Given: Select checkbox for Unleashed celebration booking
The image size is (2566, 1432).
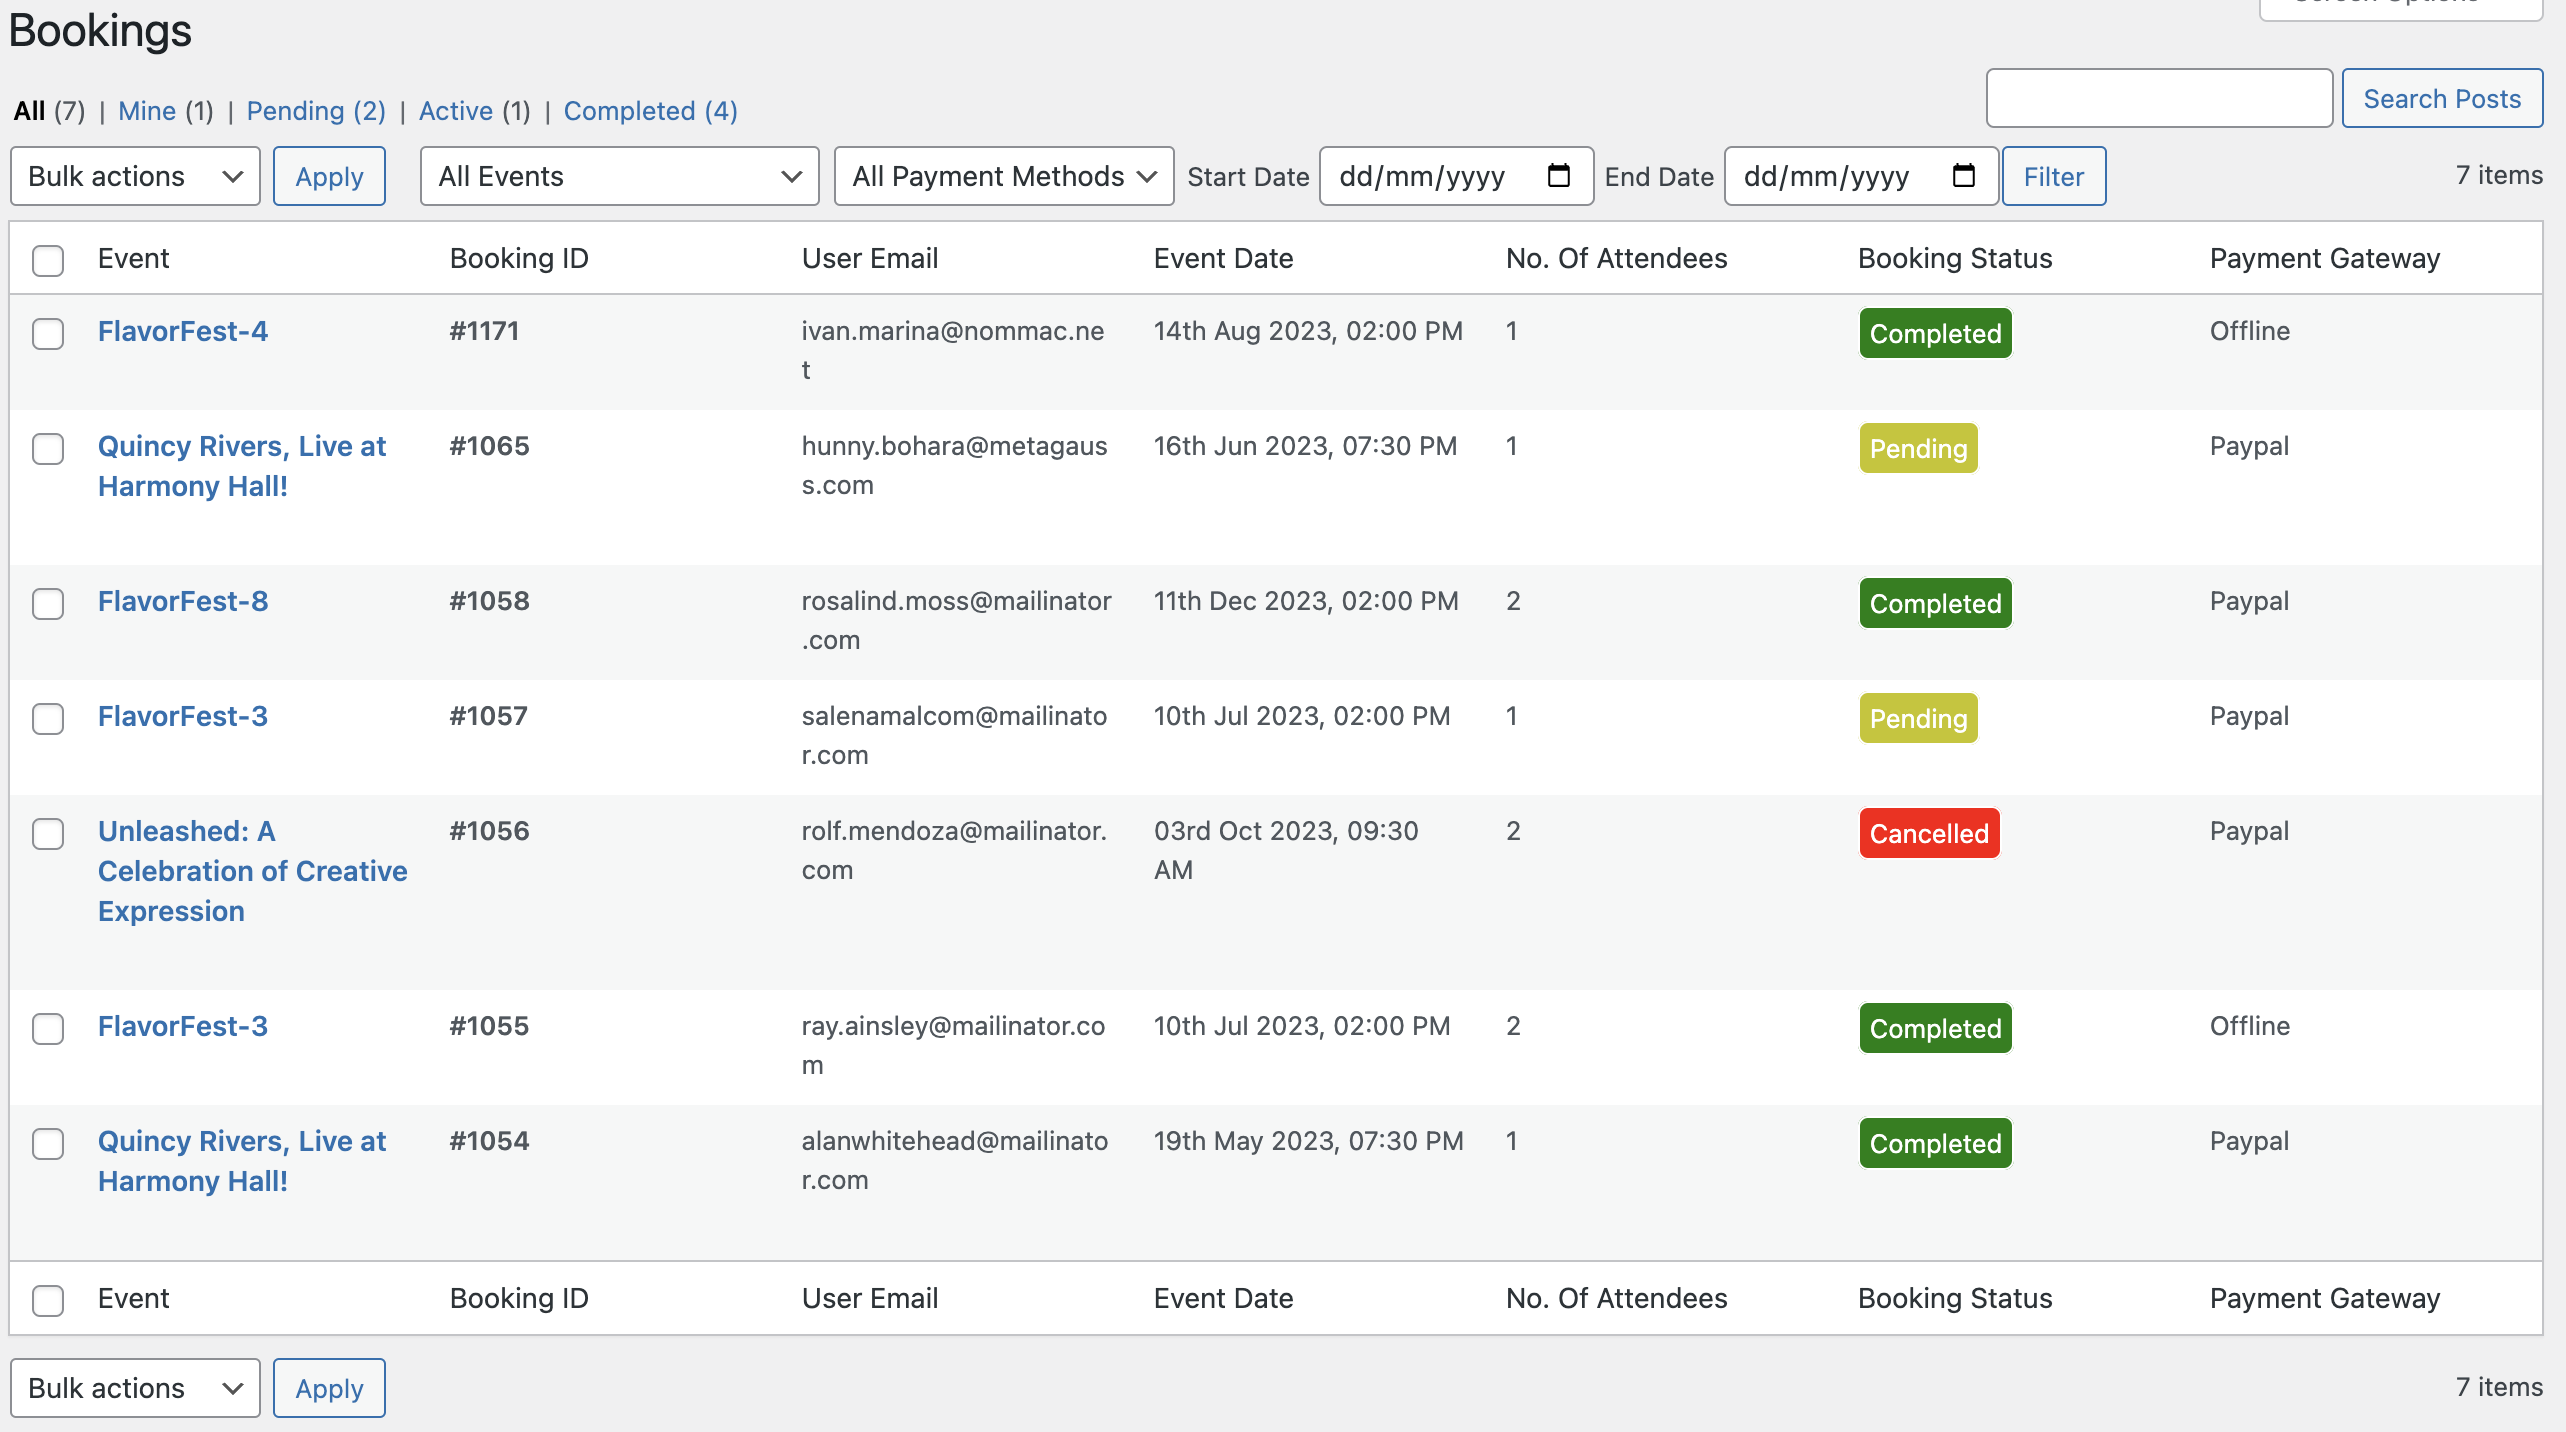Looking at the screenshot, I should (48, 833).
